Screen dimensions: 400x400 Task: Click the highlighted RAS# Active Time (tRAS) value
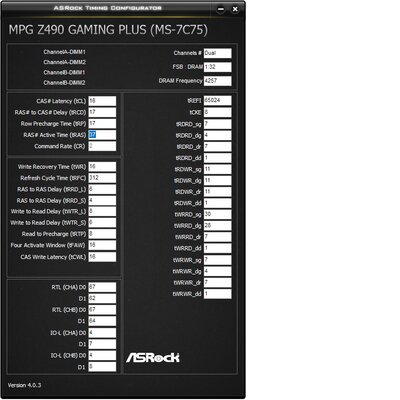click(x=92, y=135)
